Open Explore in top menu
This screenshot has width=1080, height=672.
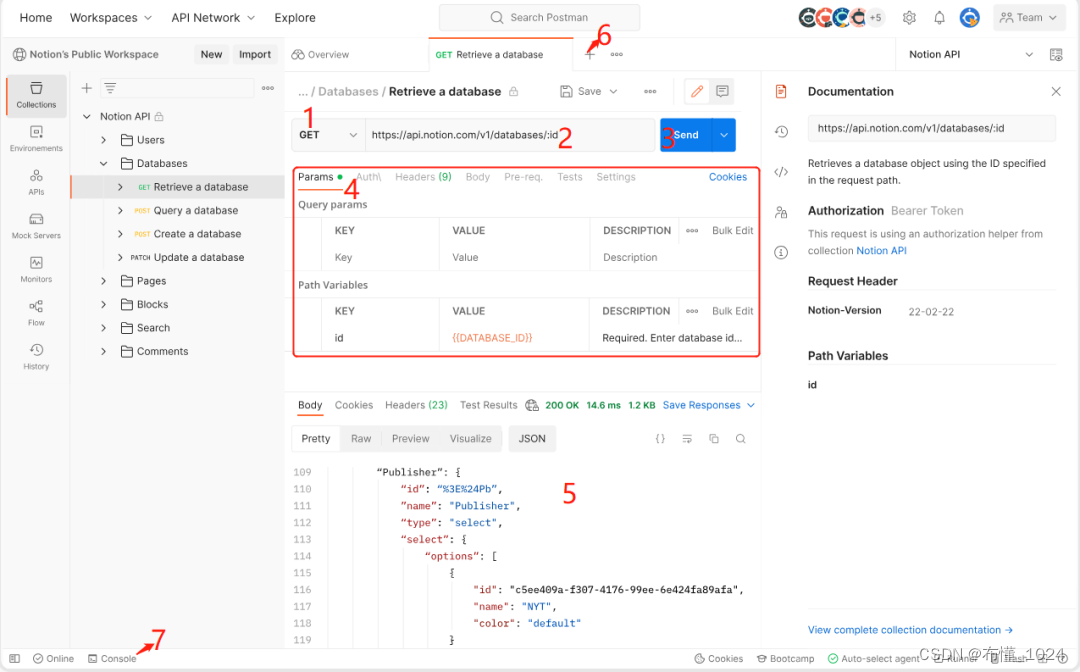click(295, 18)
